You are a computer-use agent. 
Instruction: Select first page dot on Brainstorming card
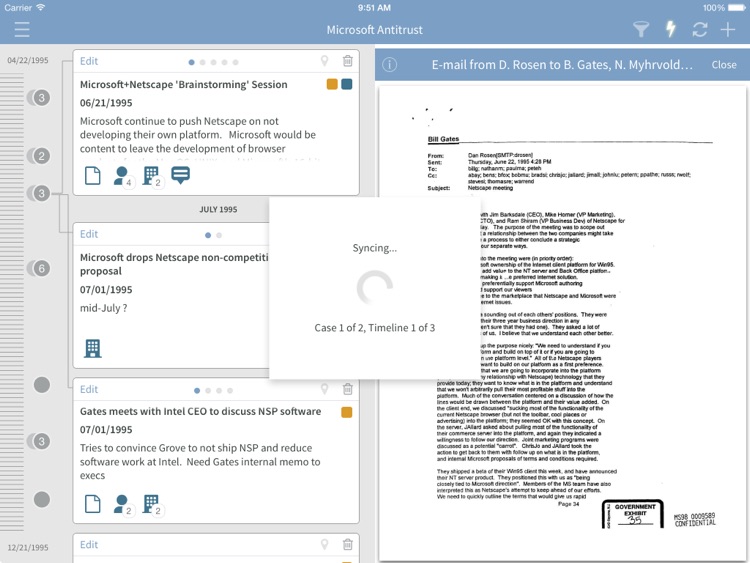coord(191,62)
